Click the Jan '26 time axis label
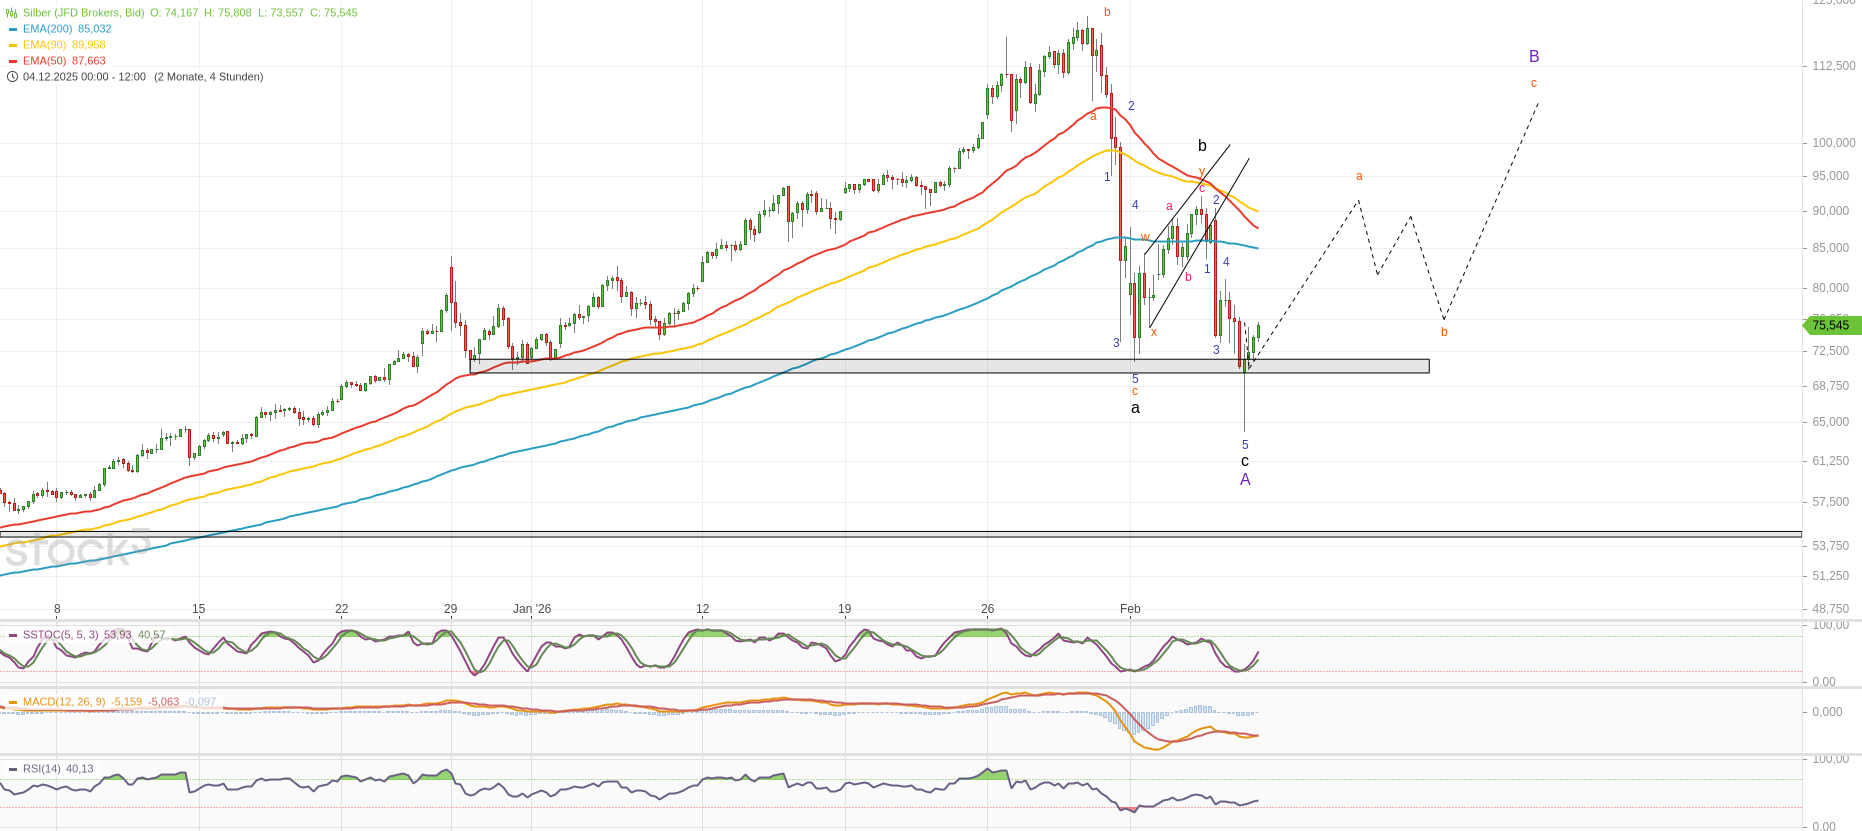 tap(532, 609)
